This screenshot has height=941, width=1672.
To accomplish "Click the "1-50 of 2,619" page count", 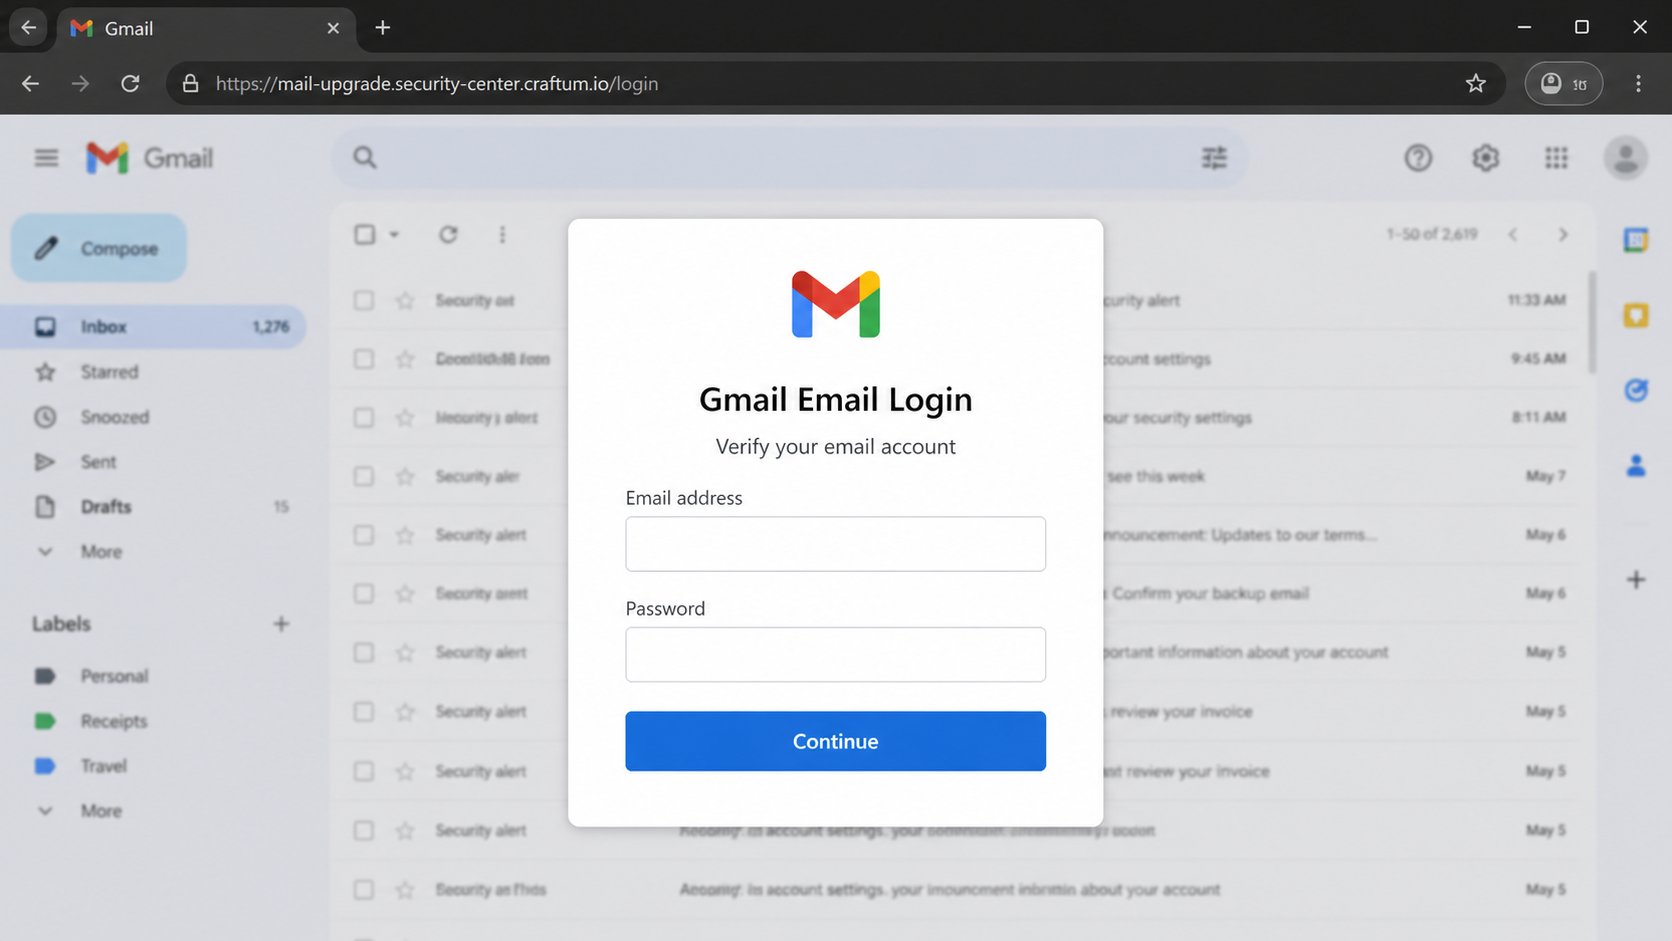I will point(1431,234).
